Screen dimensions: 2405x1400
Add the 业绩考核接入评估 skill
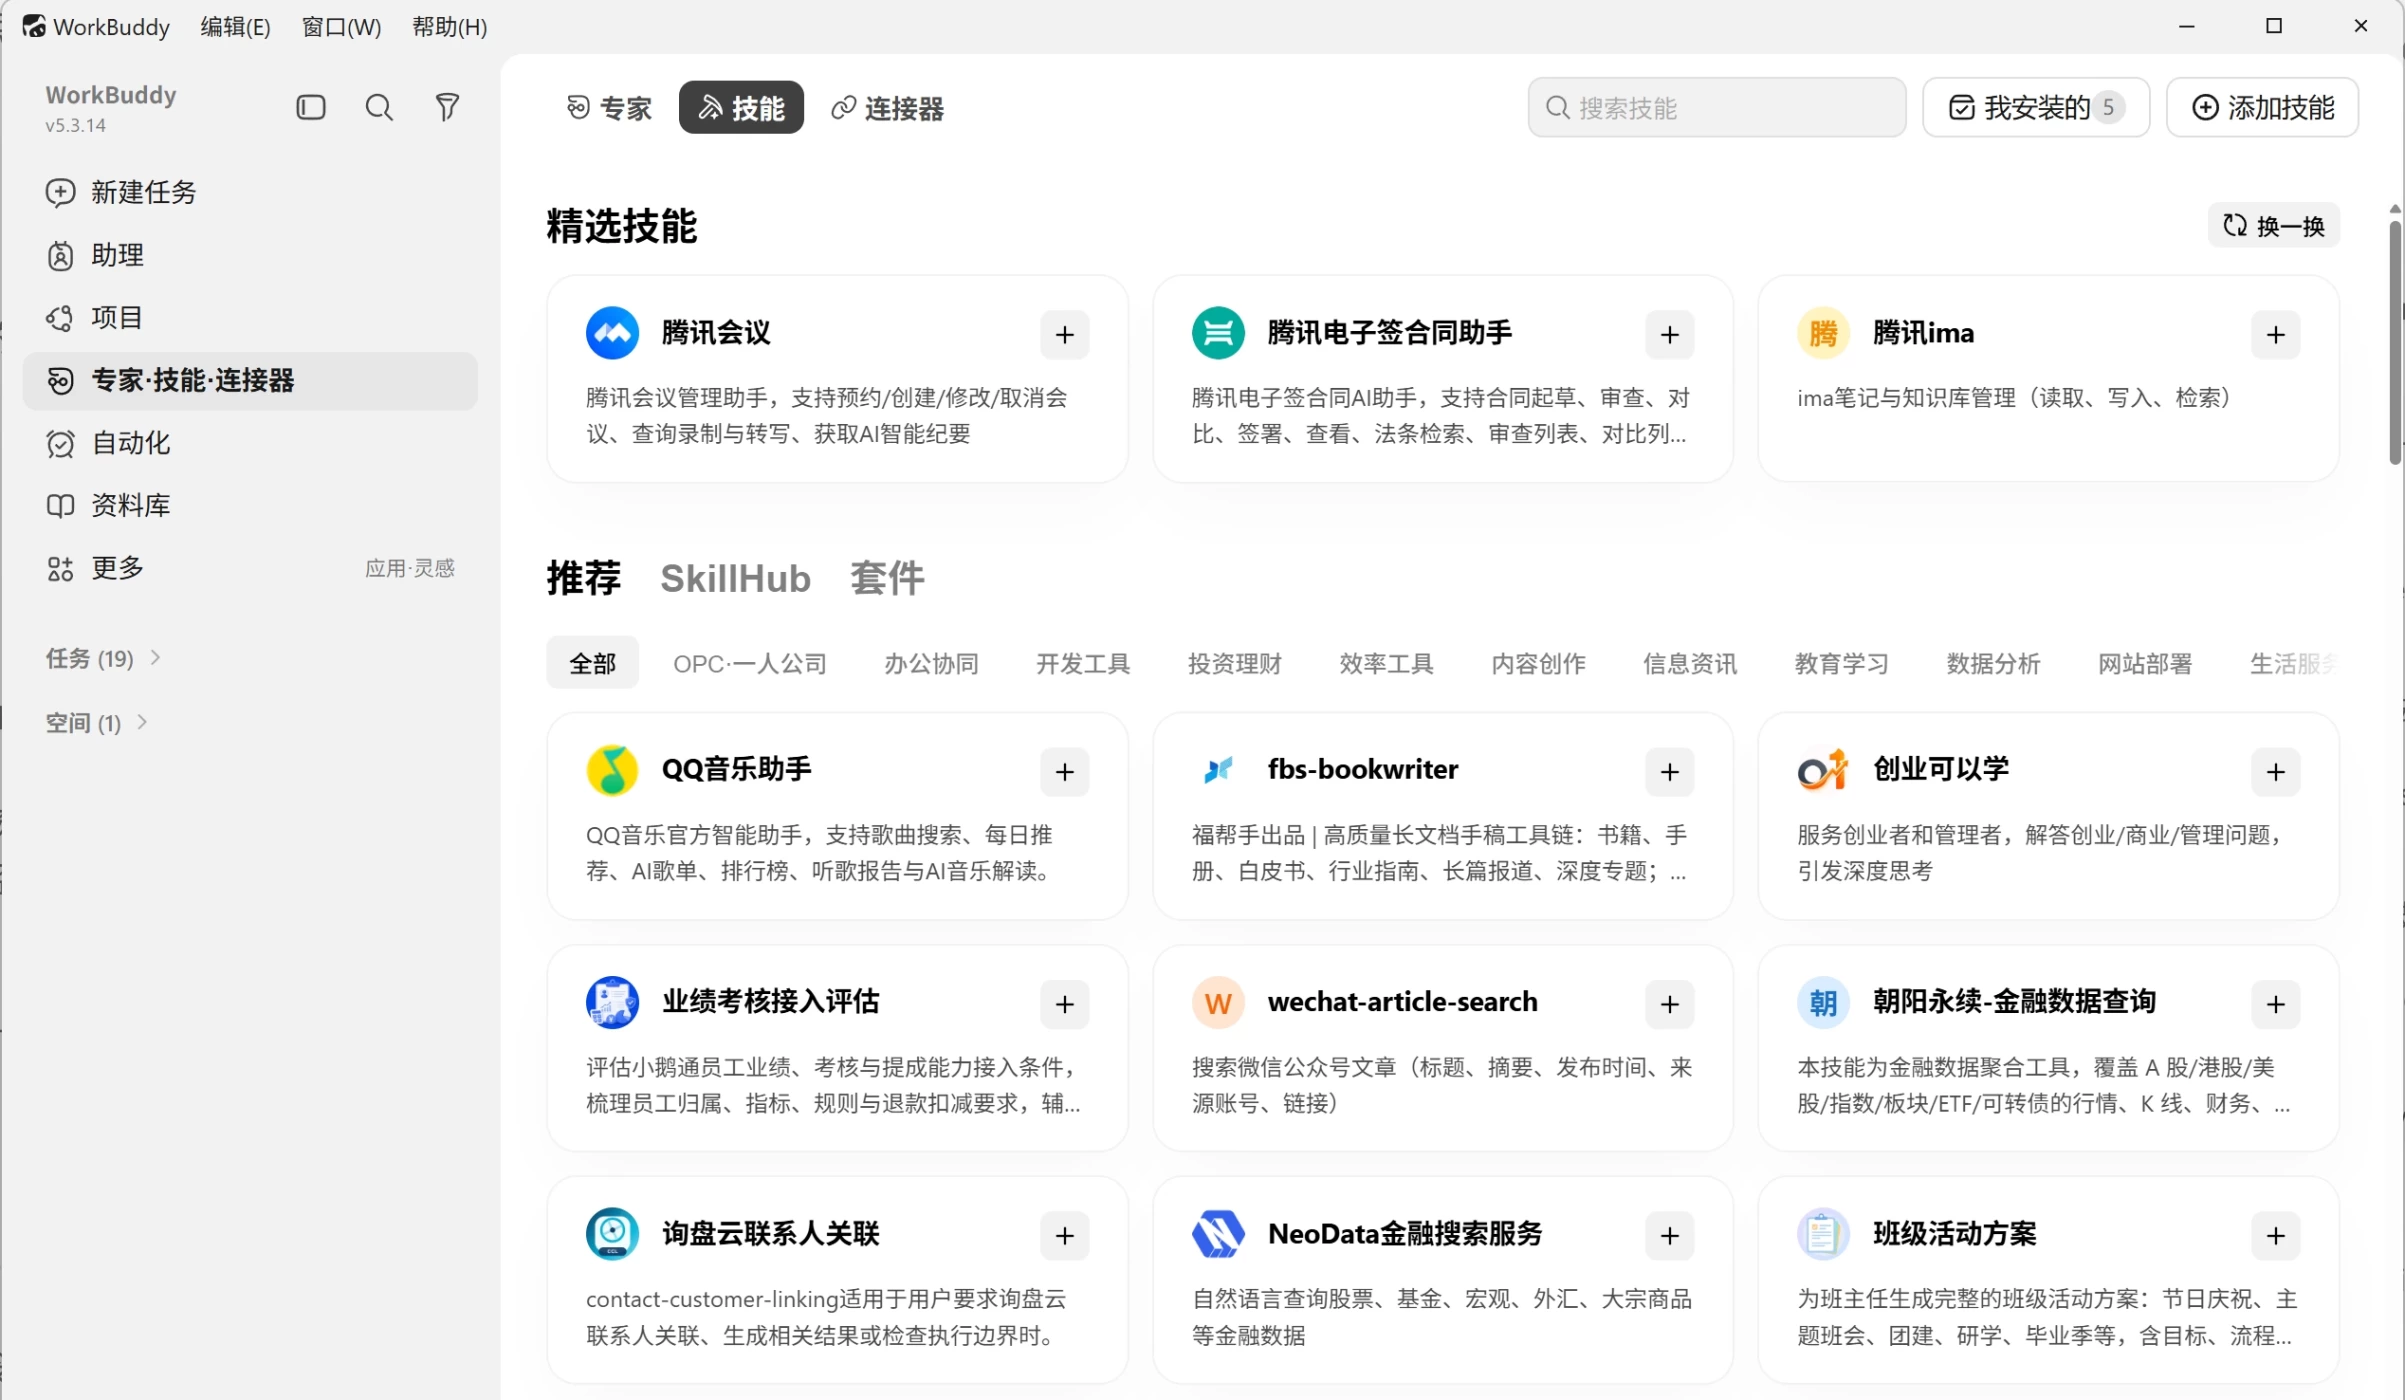point(1064,1004)
